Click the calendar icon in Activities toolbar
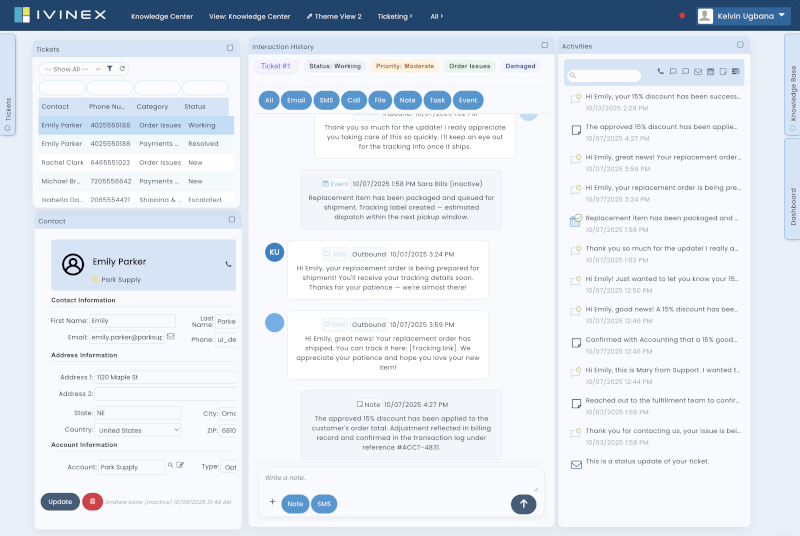Viewport: 800px width, 536px height. pyautogui.click(x=710, y=72)
